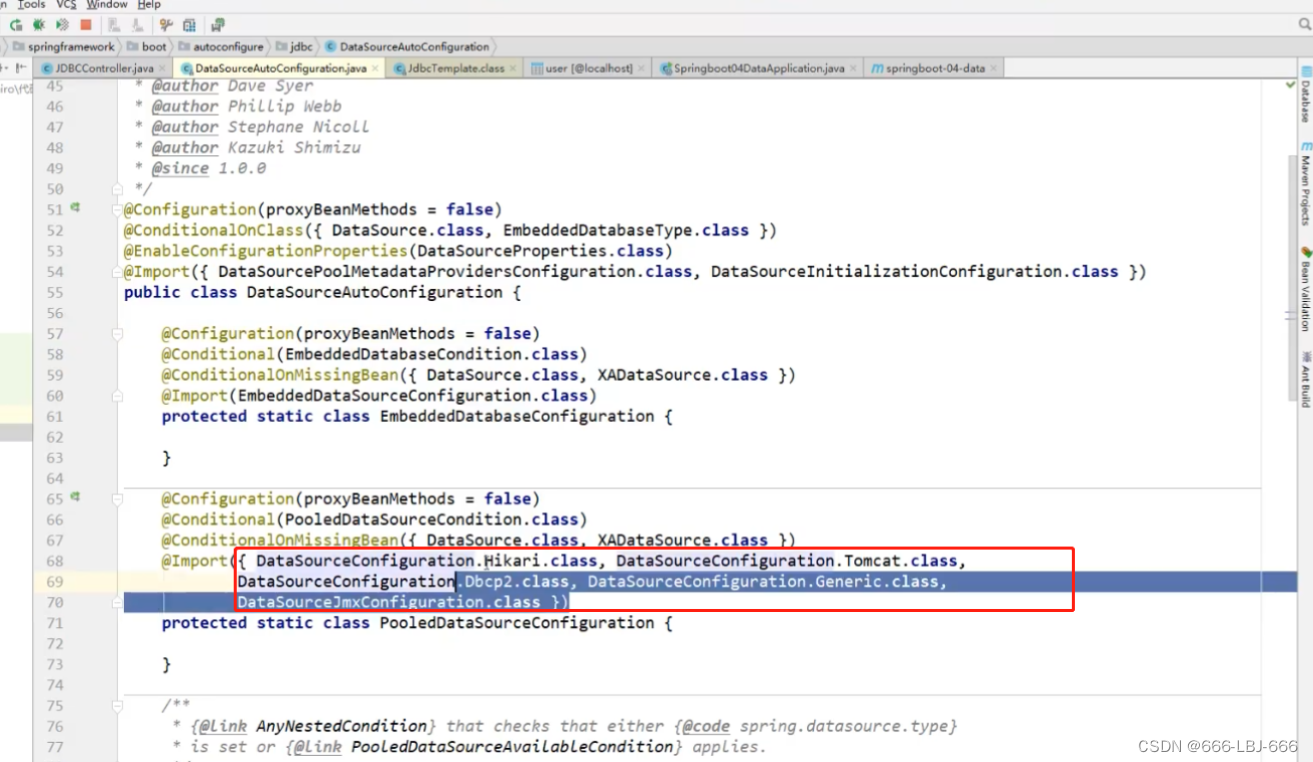Switch to Springboot04DataApplication.java tab
Image resolution: width=1313 pixels, height=762 pixels.
[758, 68]
